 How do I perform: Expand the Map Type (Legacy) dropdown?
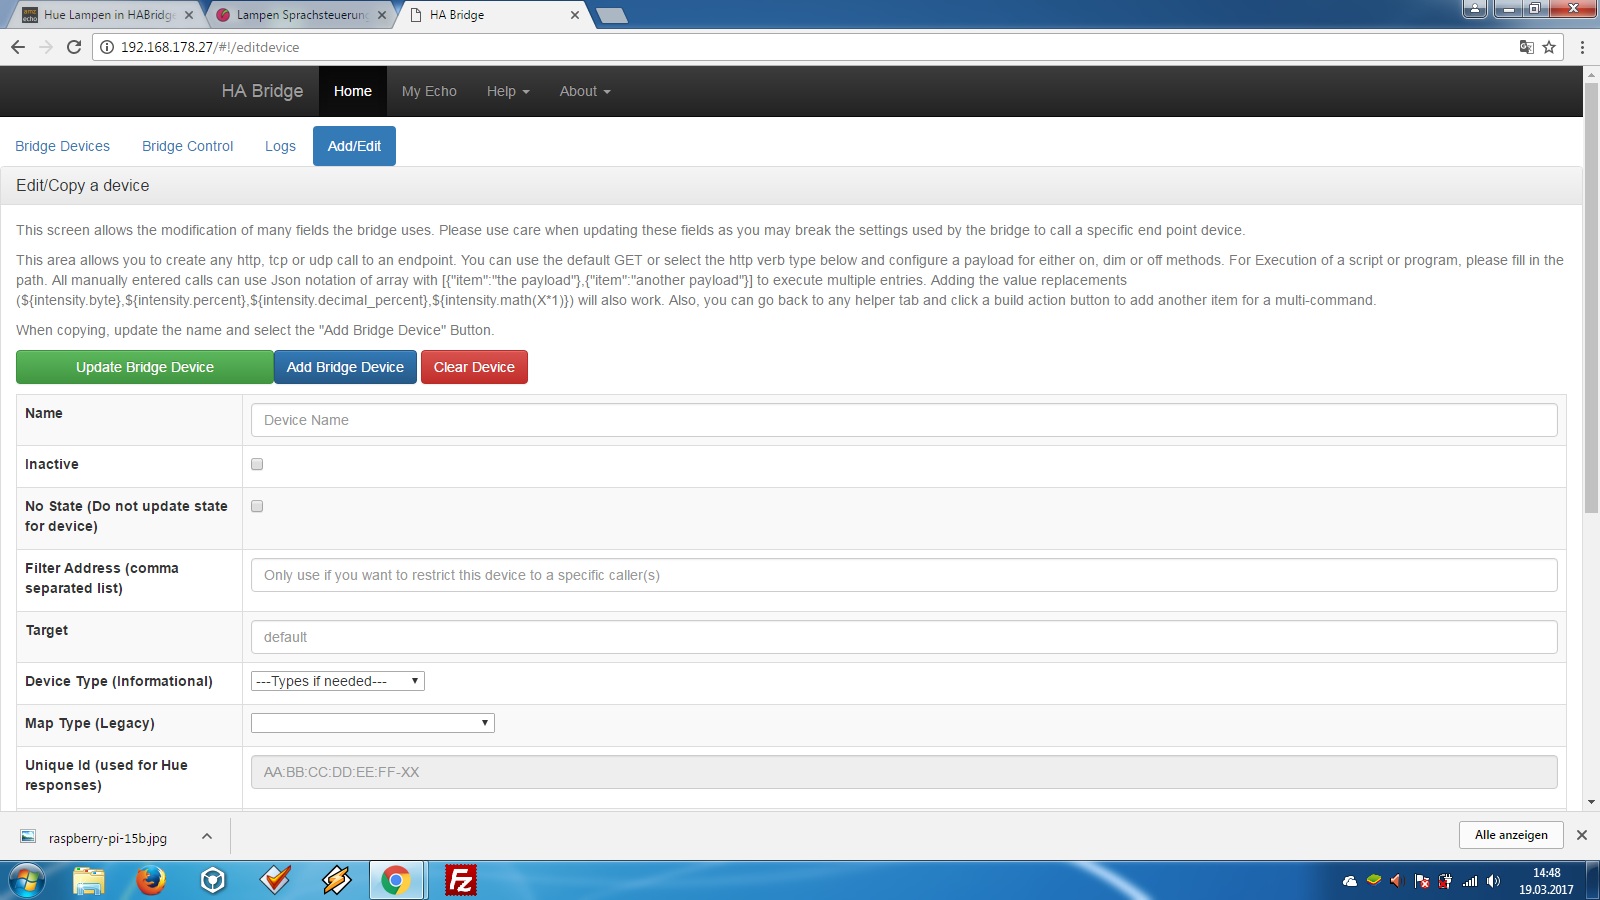tap(373, 723)
